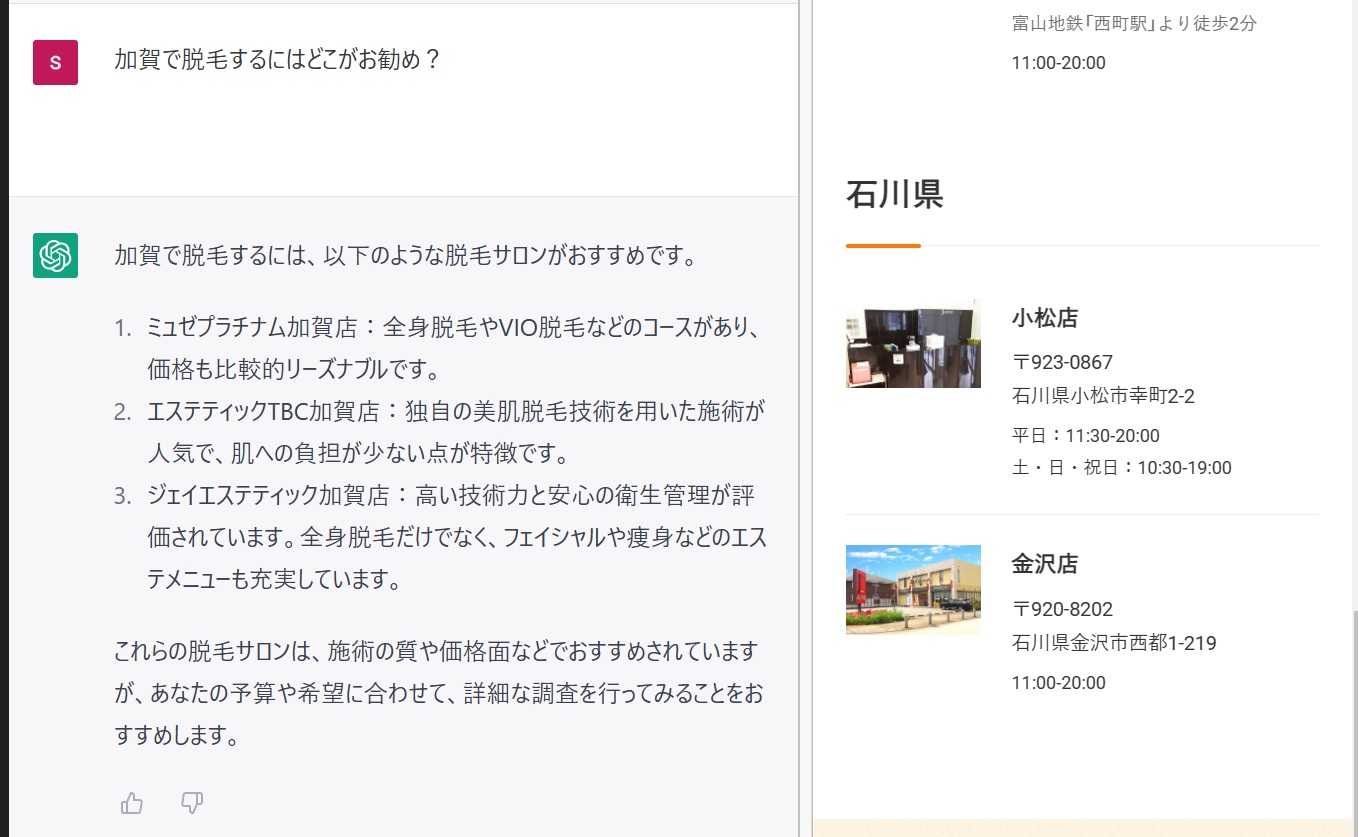Click the list item ジェイエステティック加賀店
Image resolution: width=1358 pixels, height=837 pixels.
(x=457, y=537)
